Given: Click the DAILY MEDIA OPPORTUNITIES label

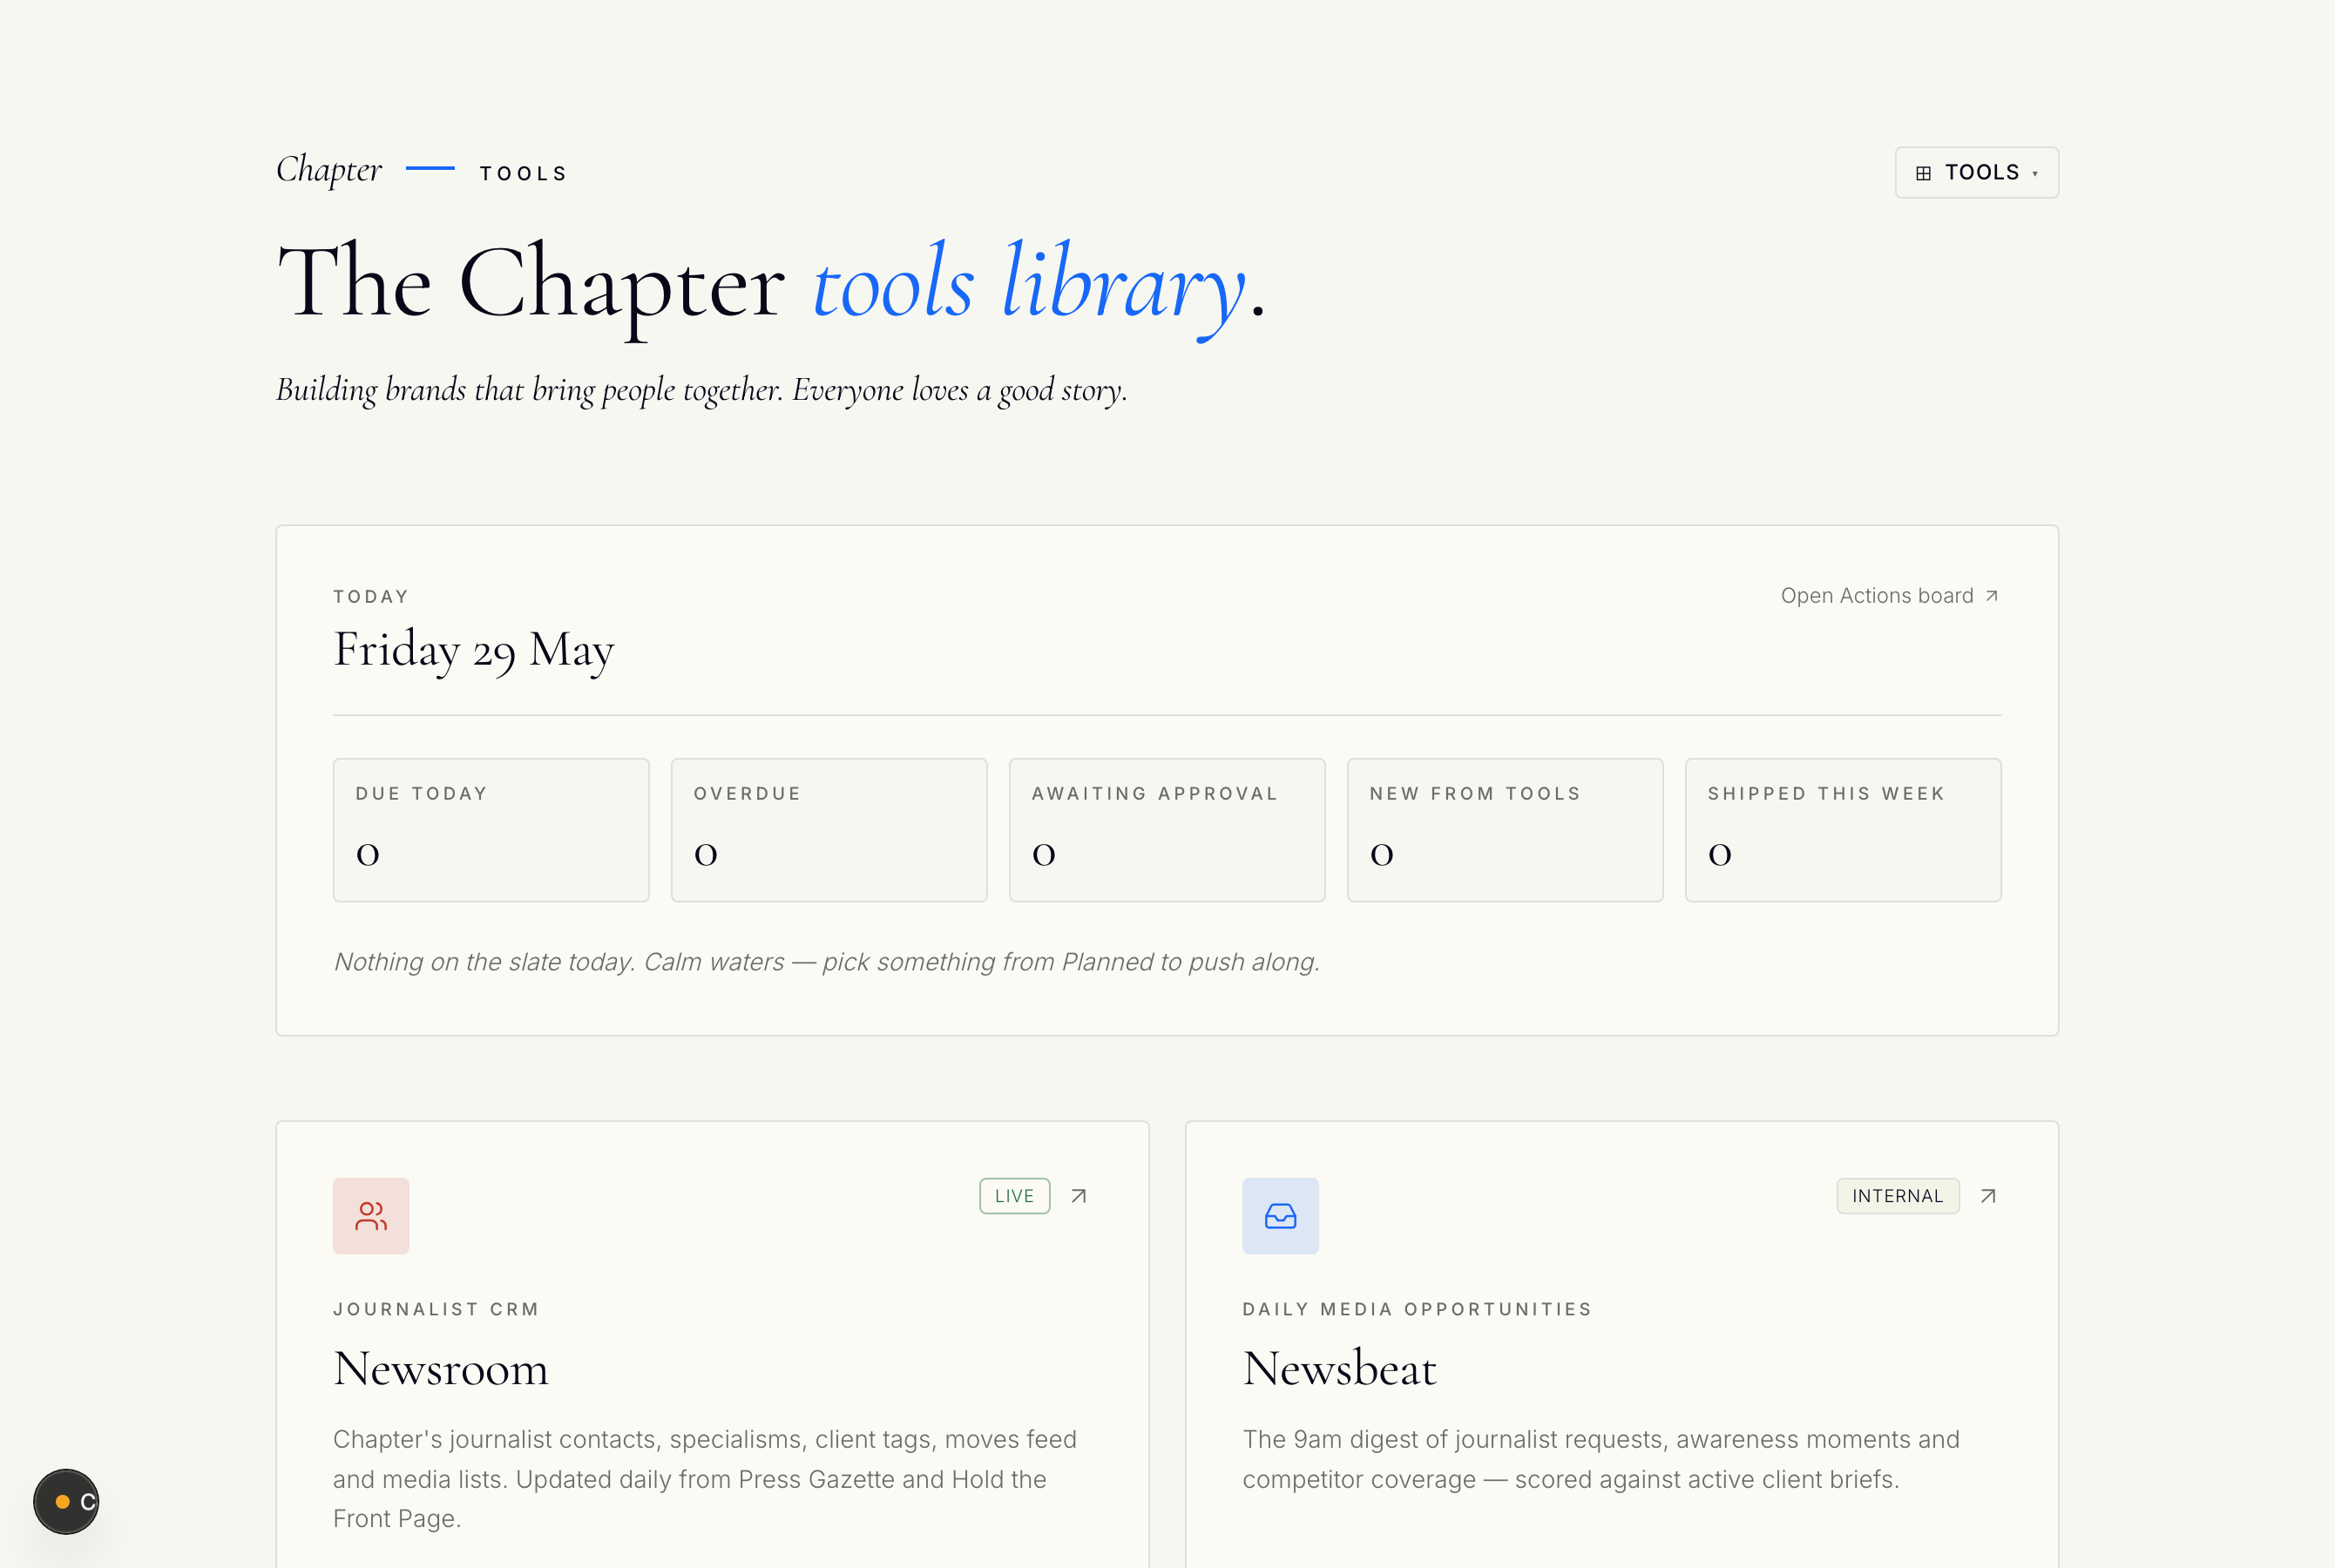Looking at the screenshot, I should [1417, 1309].
